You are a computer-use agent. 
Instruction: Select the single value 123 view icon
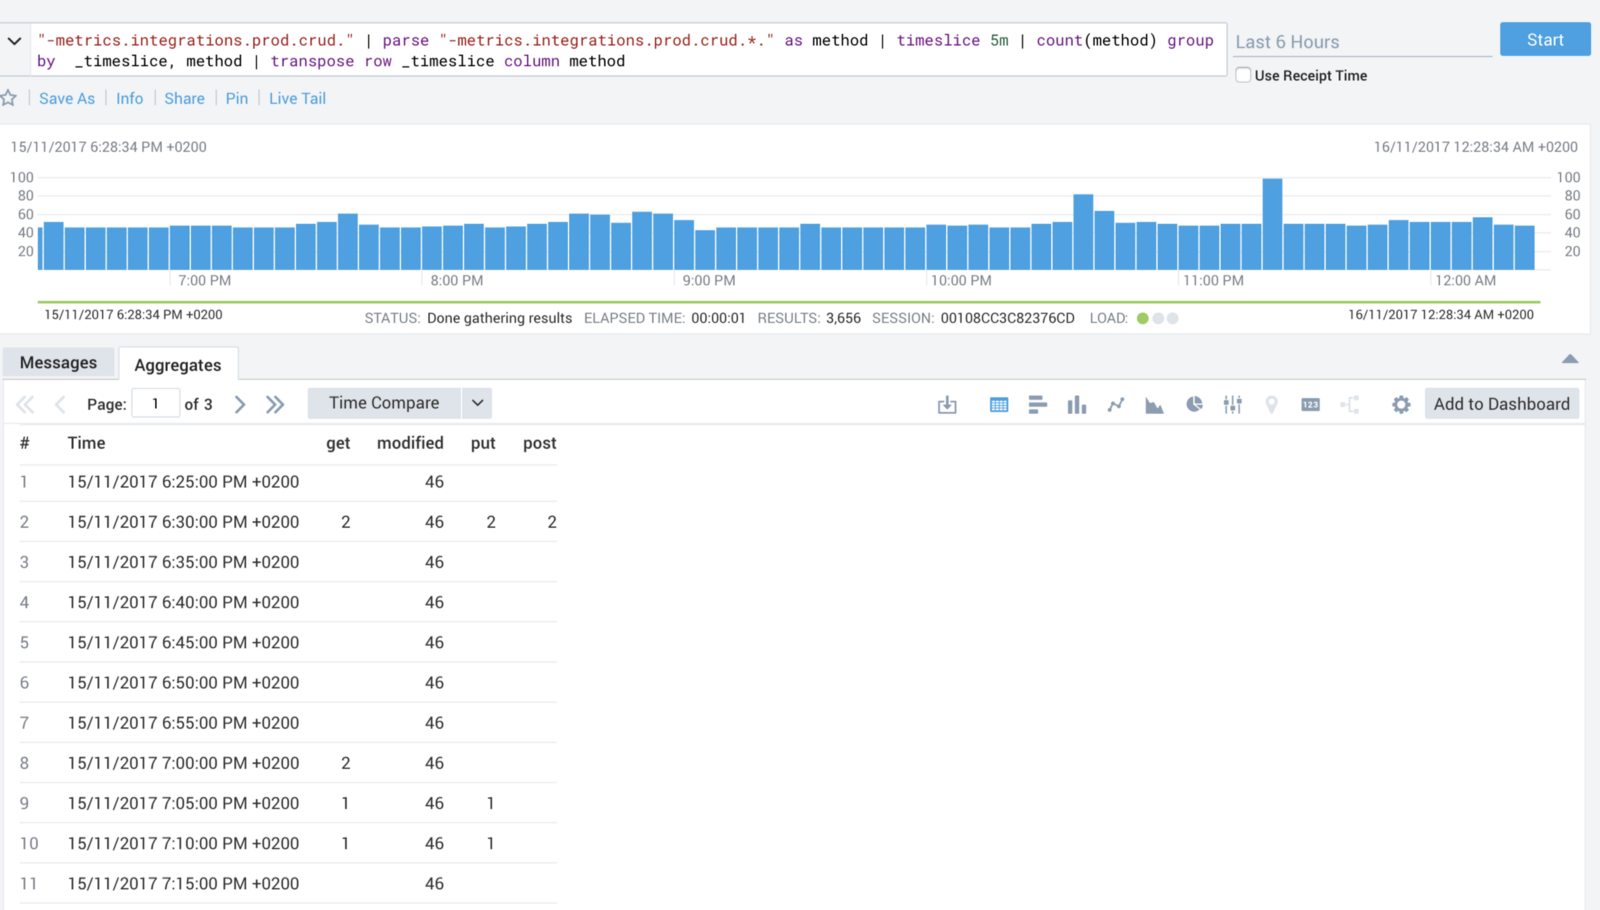[1310, 405]
